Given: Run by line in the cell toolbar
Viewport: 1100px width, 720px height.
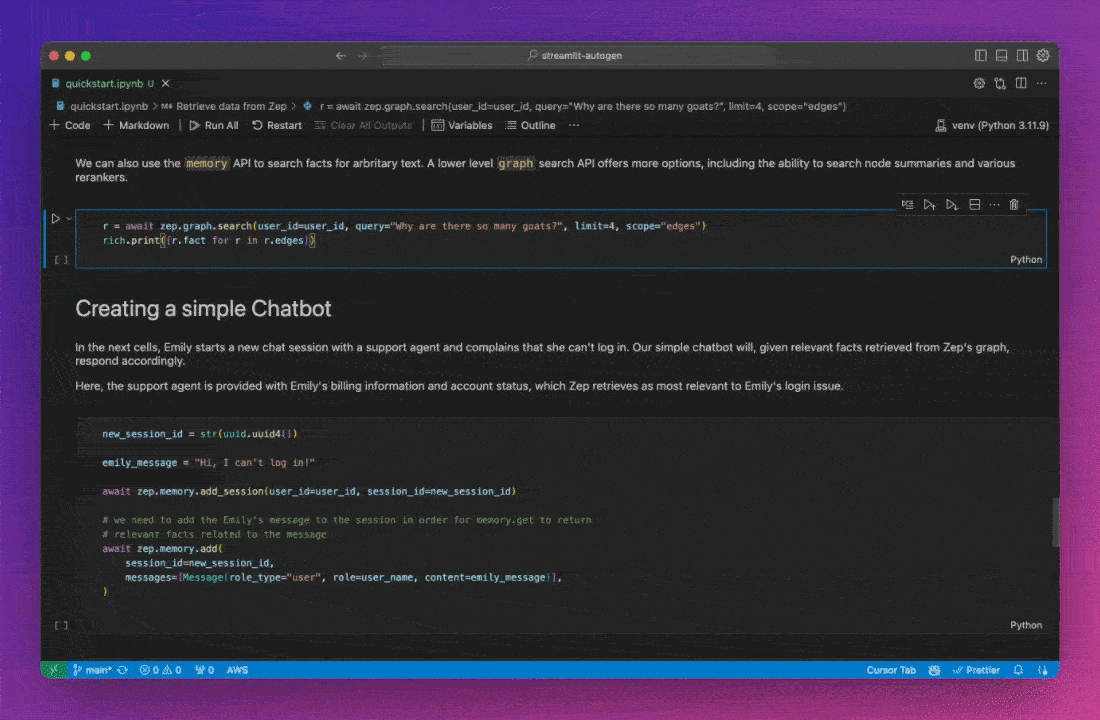Looking at the screenshot, I should [x=907, y=205].
